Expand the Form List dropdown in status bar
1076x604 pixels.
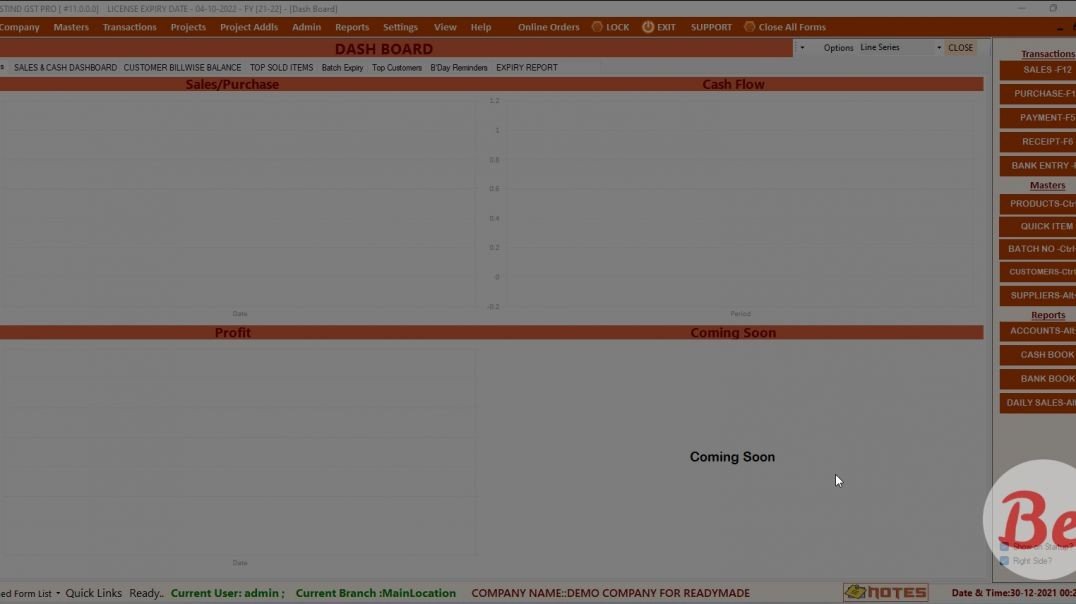57,593
